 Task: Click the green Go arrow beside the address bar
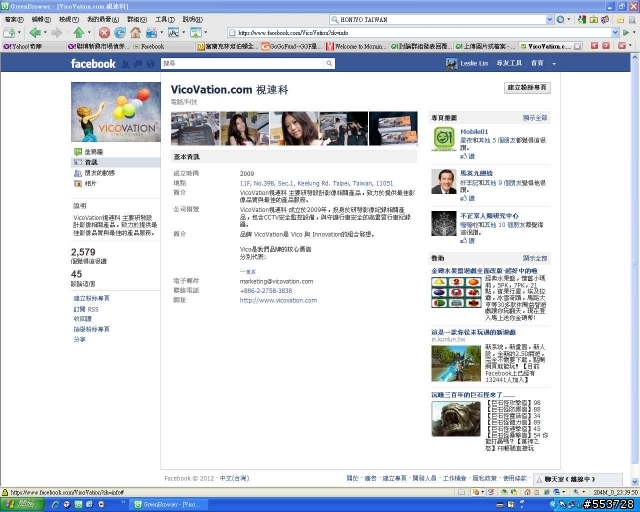point(626,33)
